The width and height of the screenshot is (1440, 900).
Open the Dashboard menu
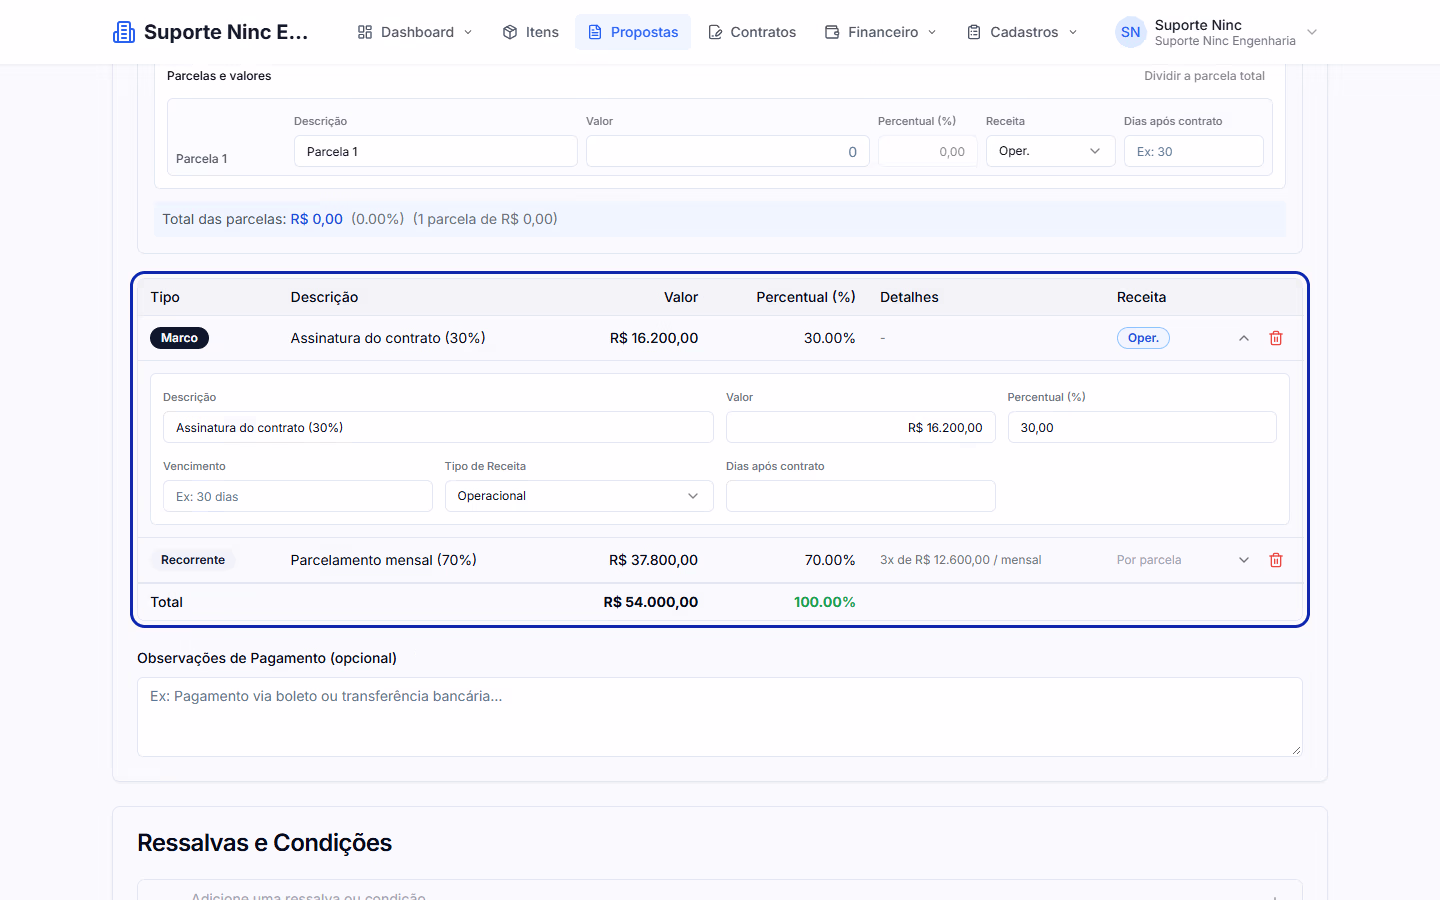[415, 32]
